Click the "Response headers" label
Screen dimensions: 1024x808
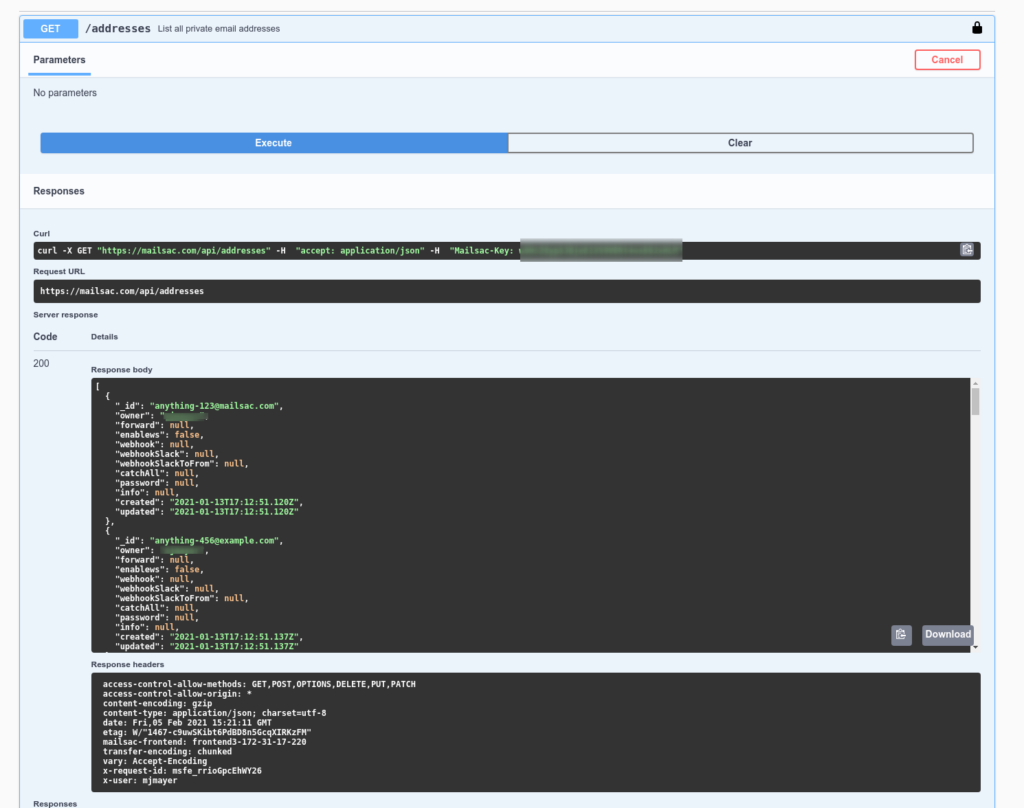[127, 664]
